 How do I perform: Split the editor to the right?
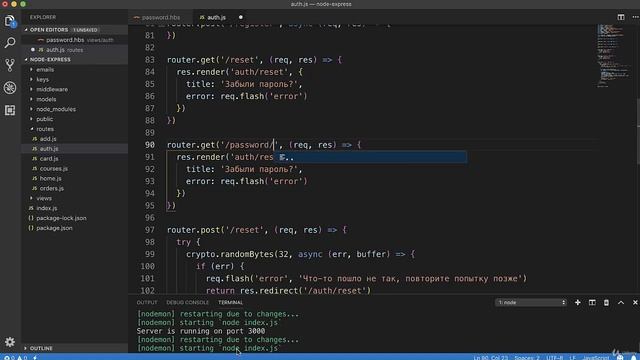coord(621,17)
